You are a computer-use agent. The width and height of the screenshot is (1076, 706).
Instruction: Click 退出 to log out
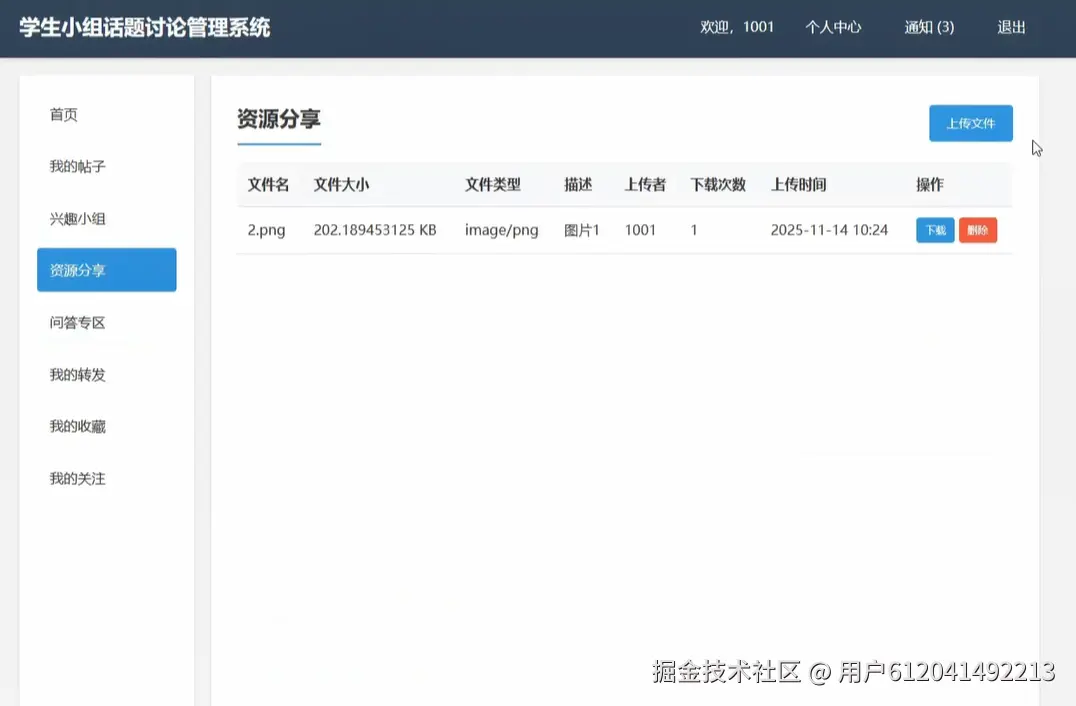1010,27
